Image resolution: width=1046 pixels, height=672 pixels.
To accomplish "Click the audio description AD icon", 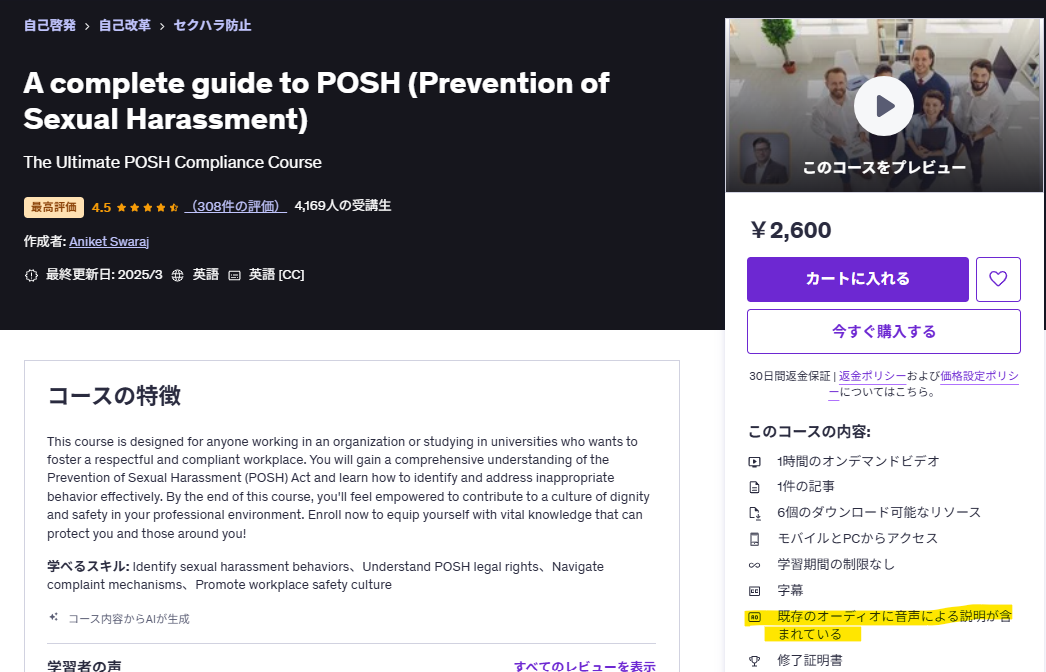I will pyautogui.click(x=754, y=617).
